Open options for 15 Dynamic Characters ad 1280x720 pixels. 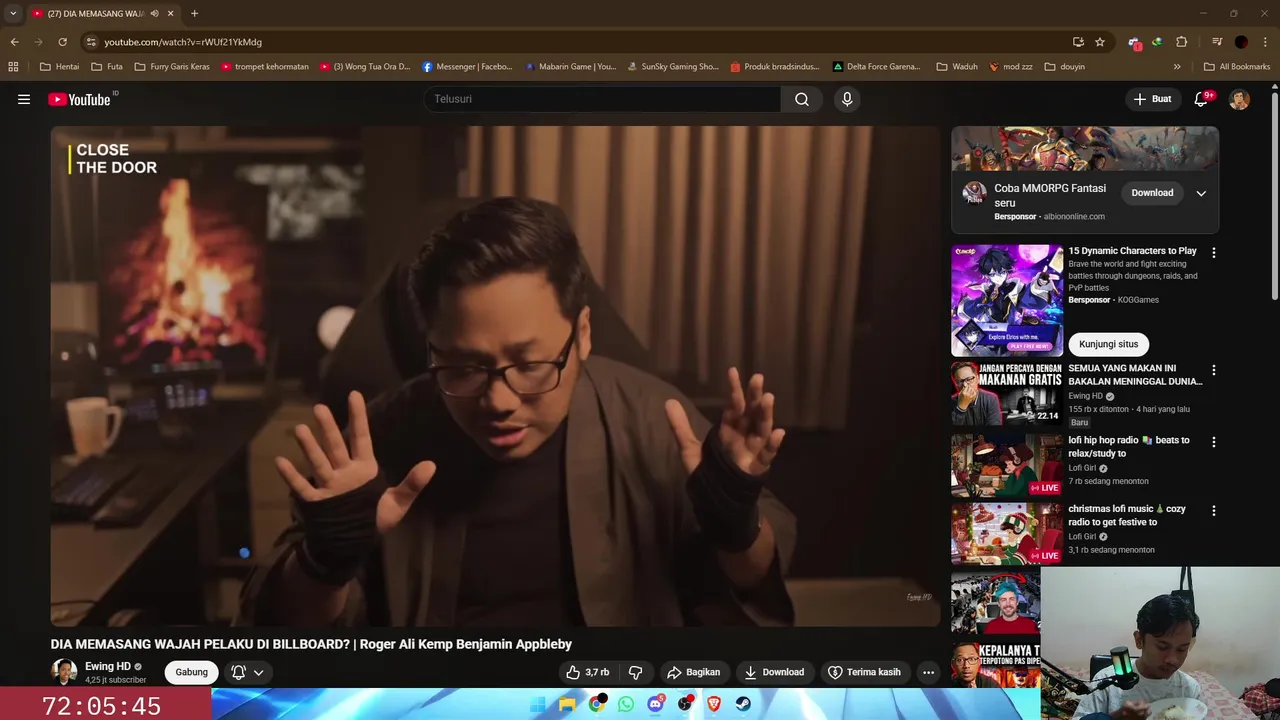tap(1213, 253)
